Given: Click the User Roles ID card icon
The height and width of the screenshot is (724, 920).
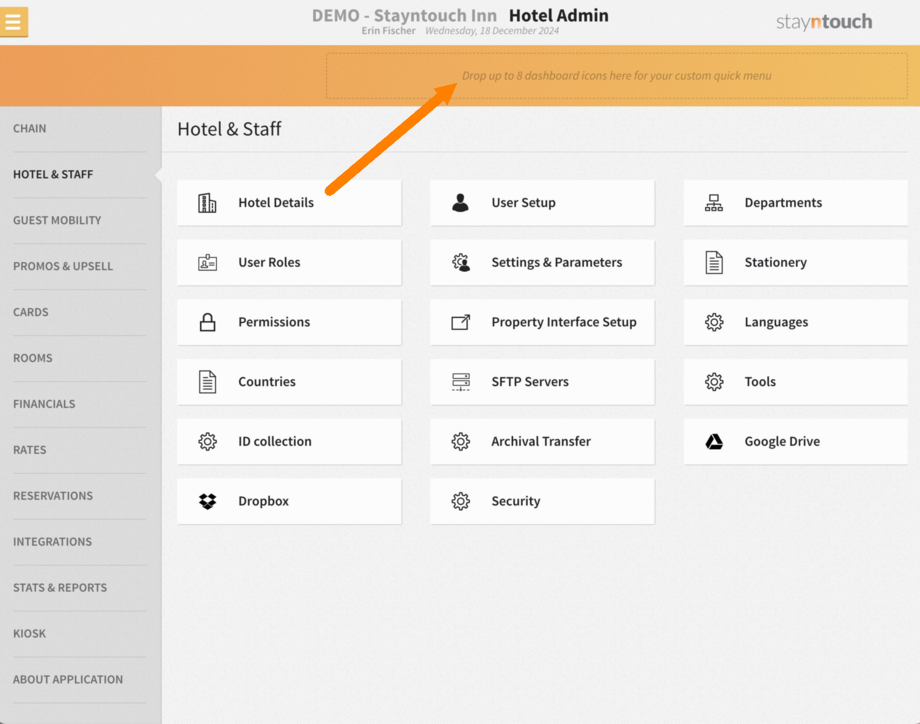Looking at the screenshot, I should pyautogui.click(x=207, y=262).
